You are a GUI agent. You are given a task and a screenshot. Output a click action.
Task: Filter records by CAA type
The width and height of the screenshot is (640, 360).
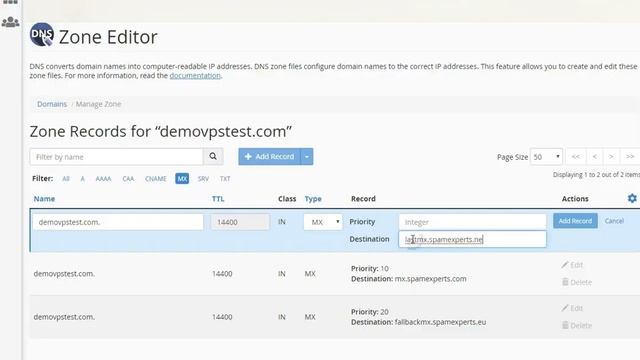click(x=128, y=179)
